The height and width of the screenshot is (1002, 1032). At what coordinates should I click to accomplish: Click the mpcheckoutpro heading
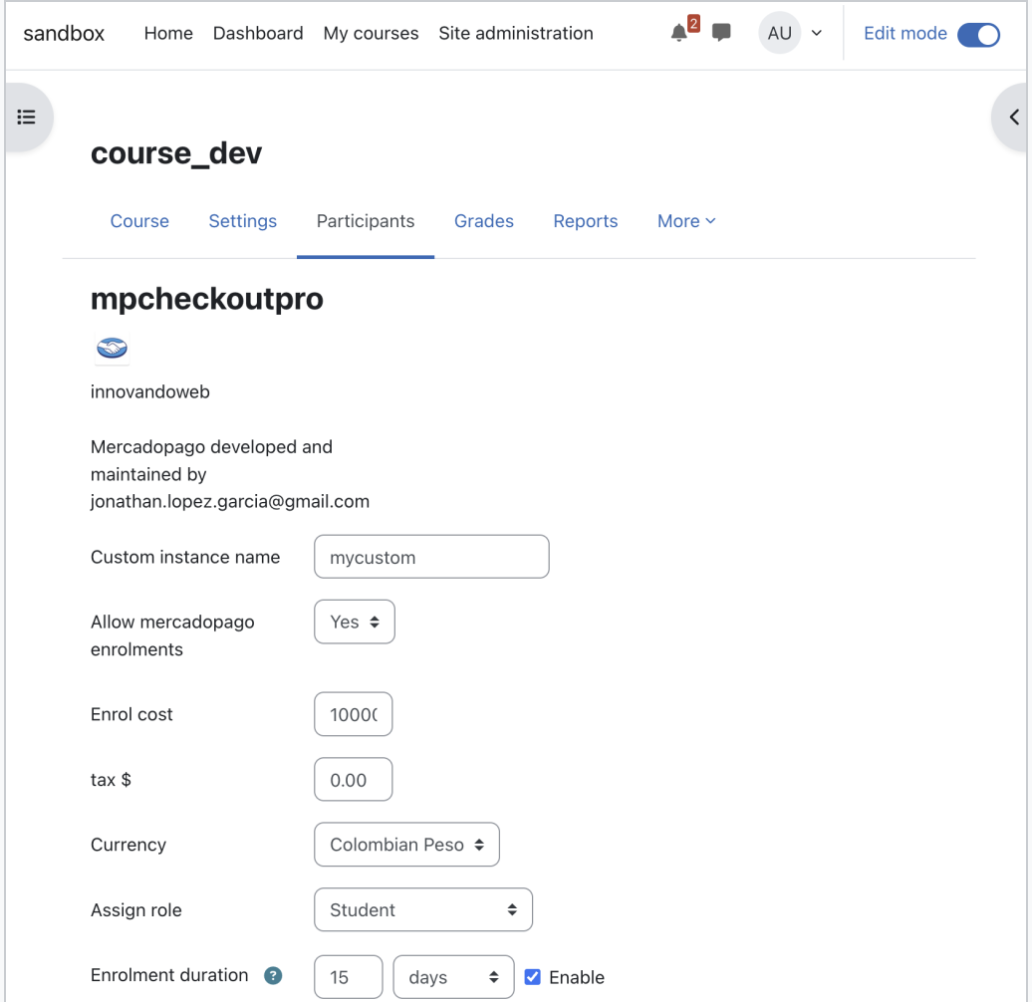[x=207, y=299]
